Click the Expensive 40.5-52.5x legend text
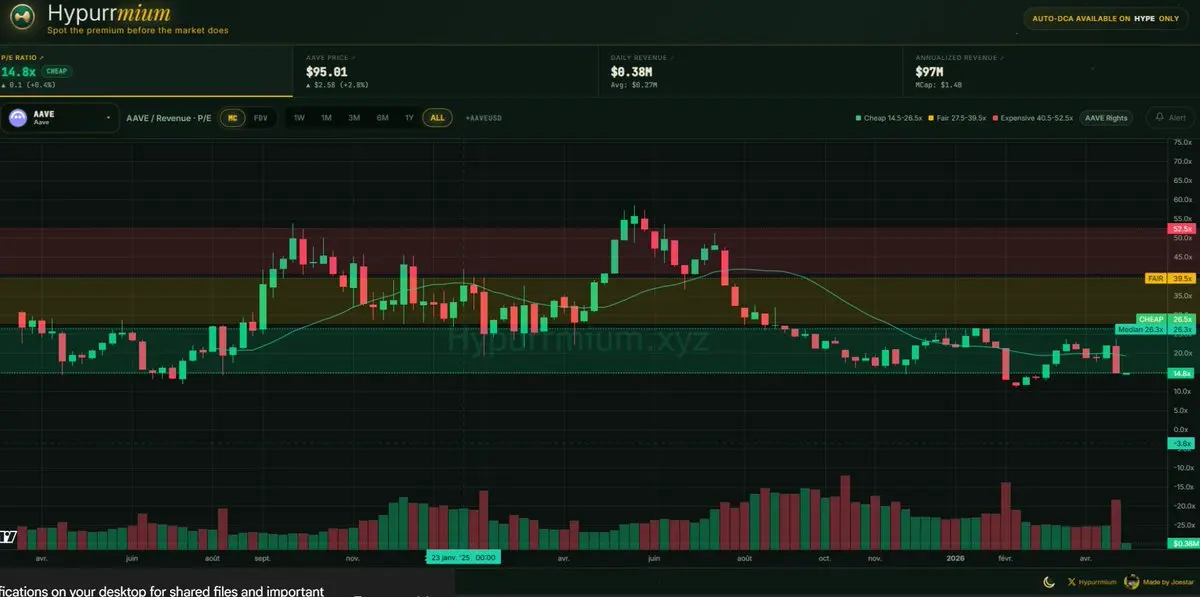Image resolution: width=1200 pixels, height=597 pixels. pyautogui.click(x=1037, y=118)
